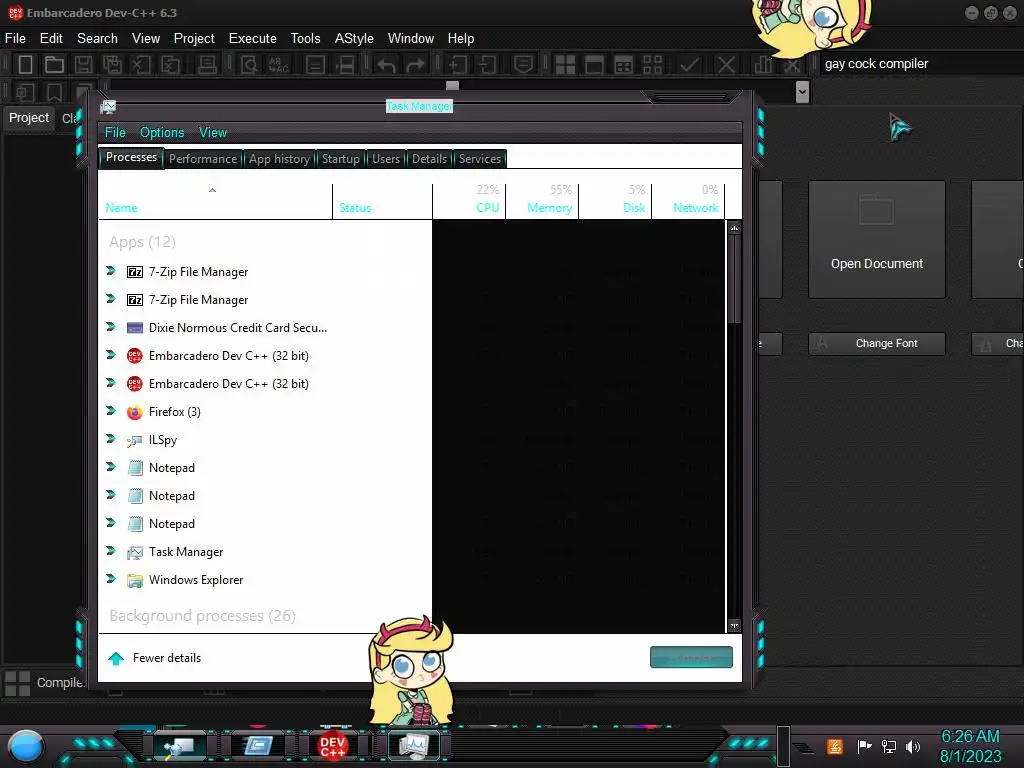Click the Undo arrow icon in Dev-C++
Image resolution: width=1024 pixels, height=768 pixels.
[387, 65]
